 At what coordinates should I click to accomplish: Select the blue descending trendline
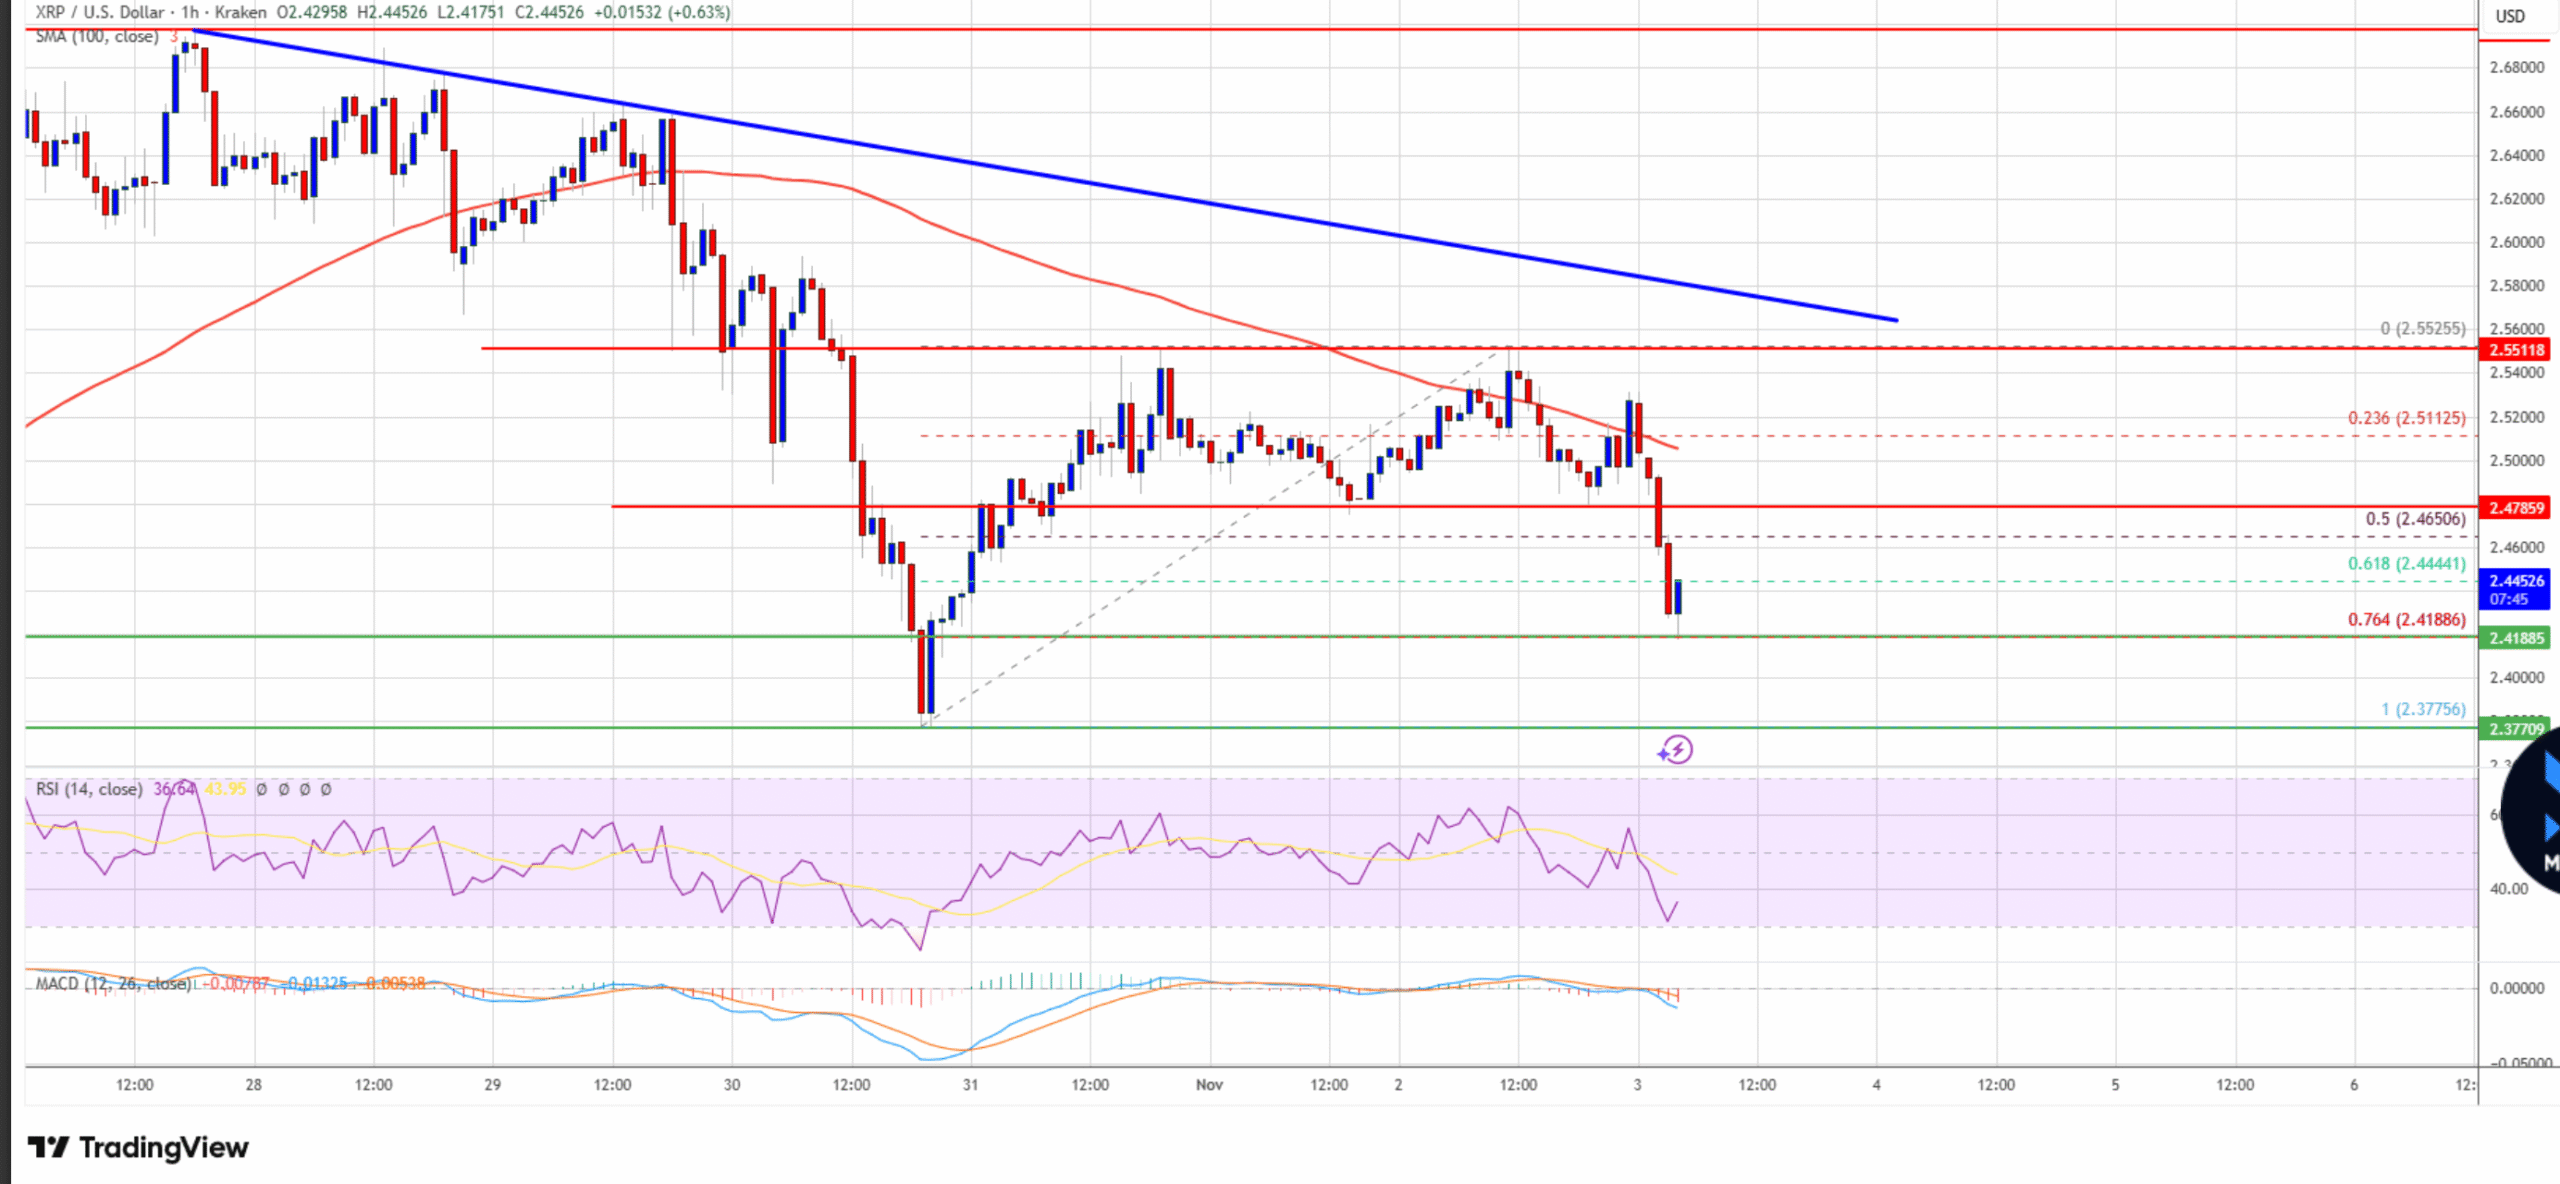coord(1100,185)
